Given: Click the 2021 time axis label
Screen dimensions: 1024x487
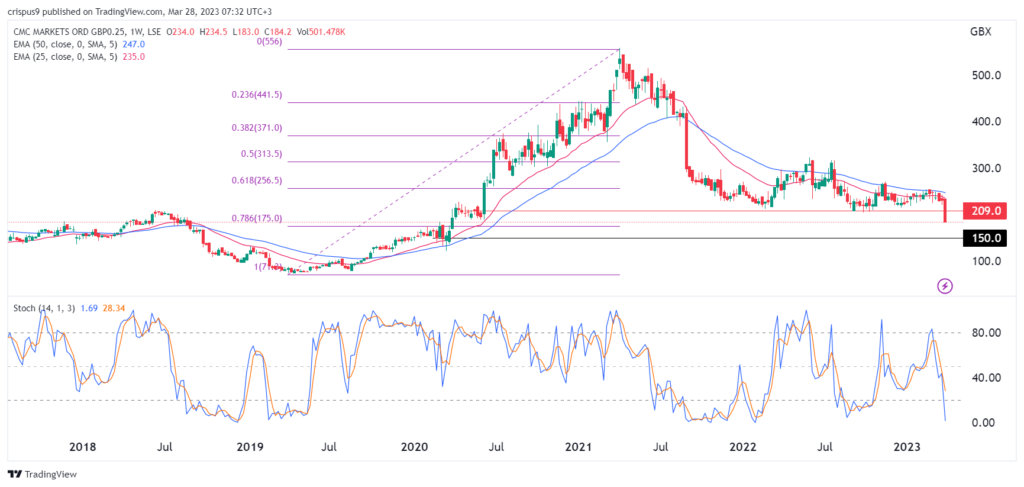Looking at the screenshot, I should click(x=578, y=447).
